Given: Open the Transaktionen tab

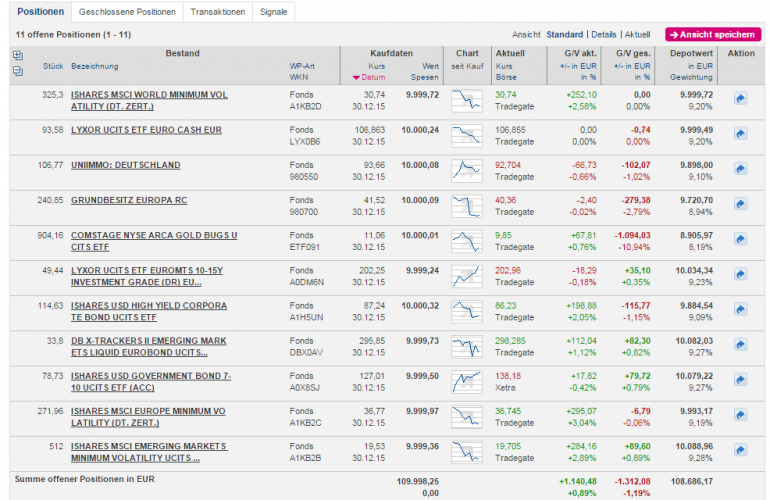Looking at the screenshot, I should coord(218,12).
